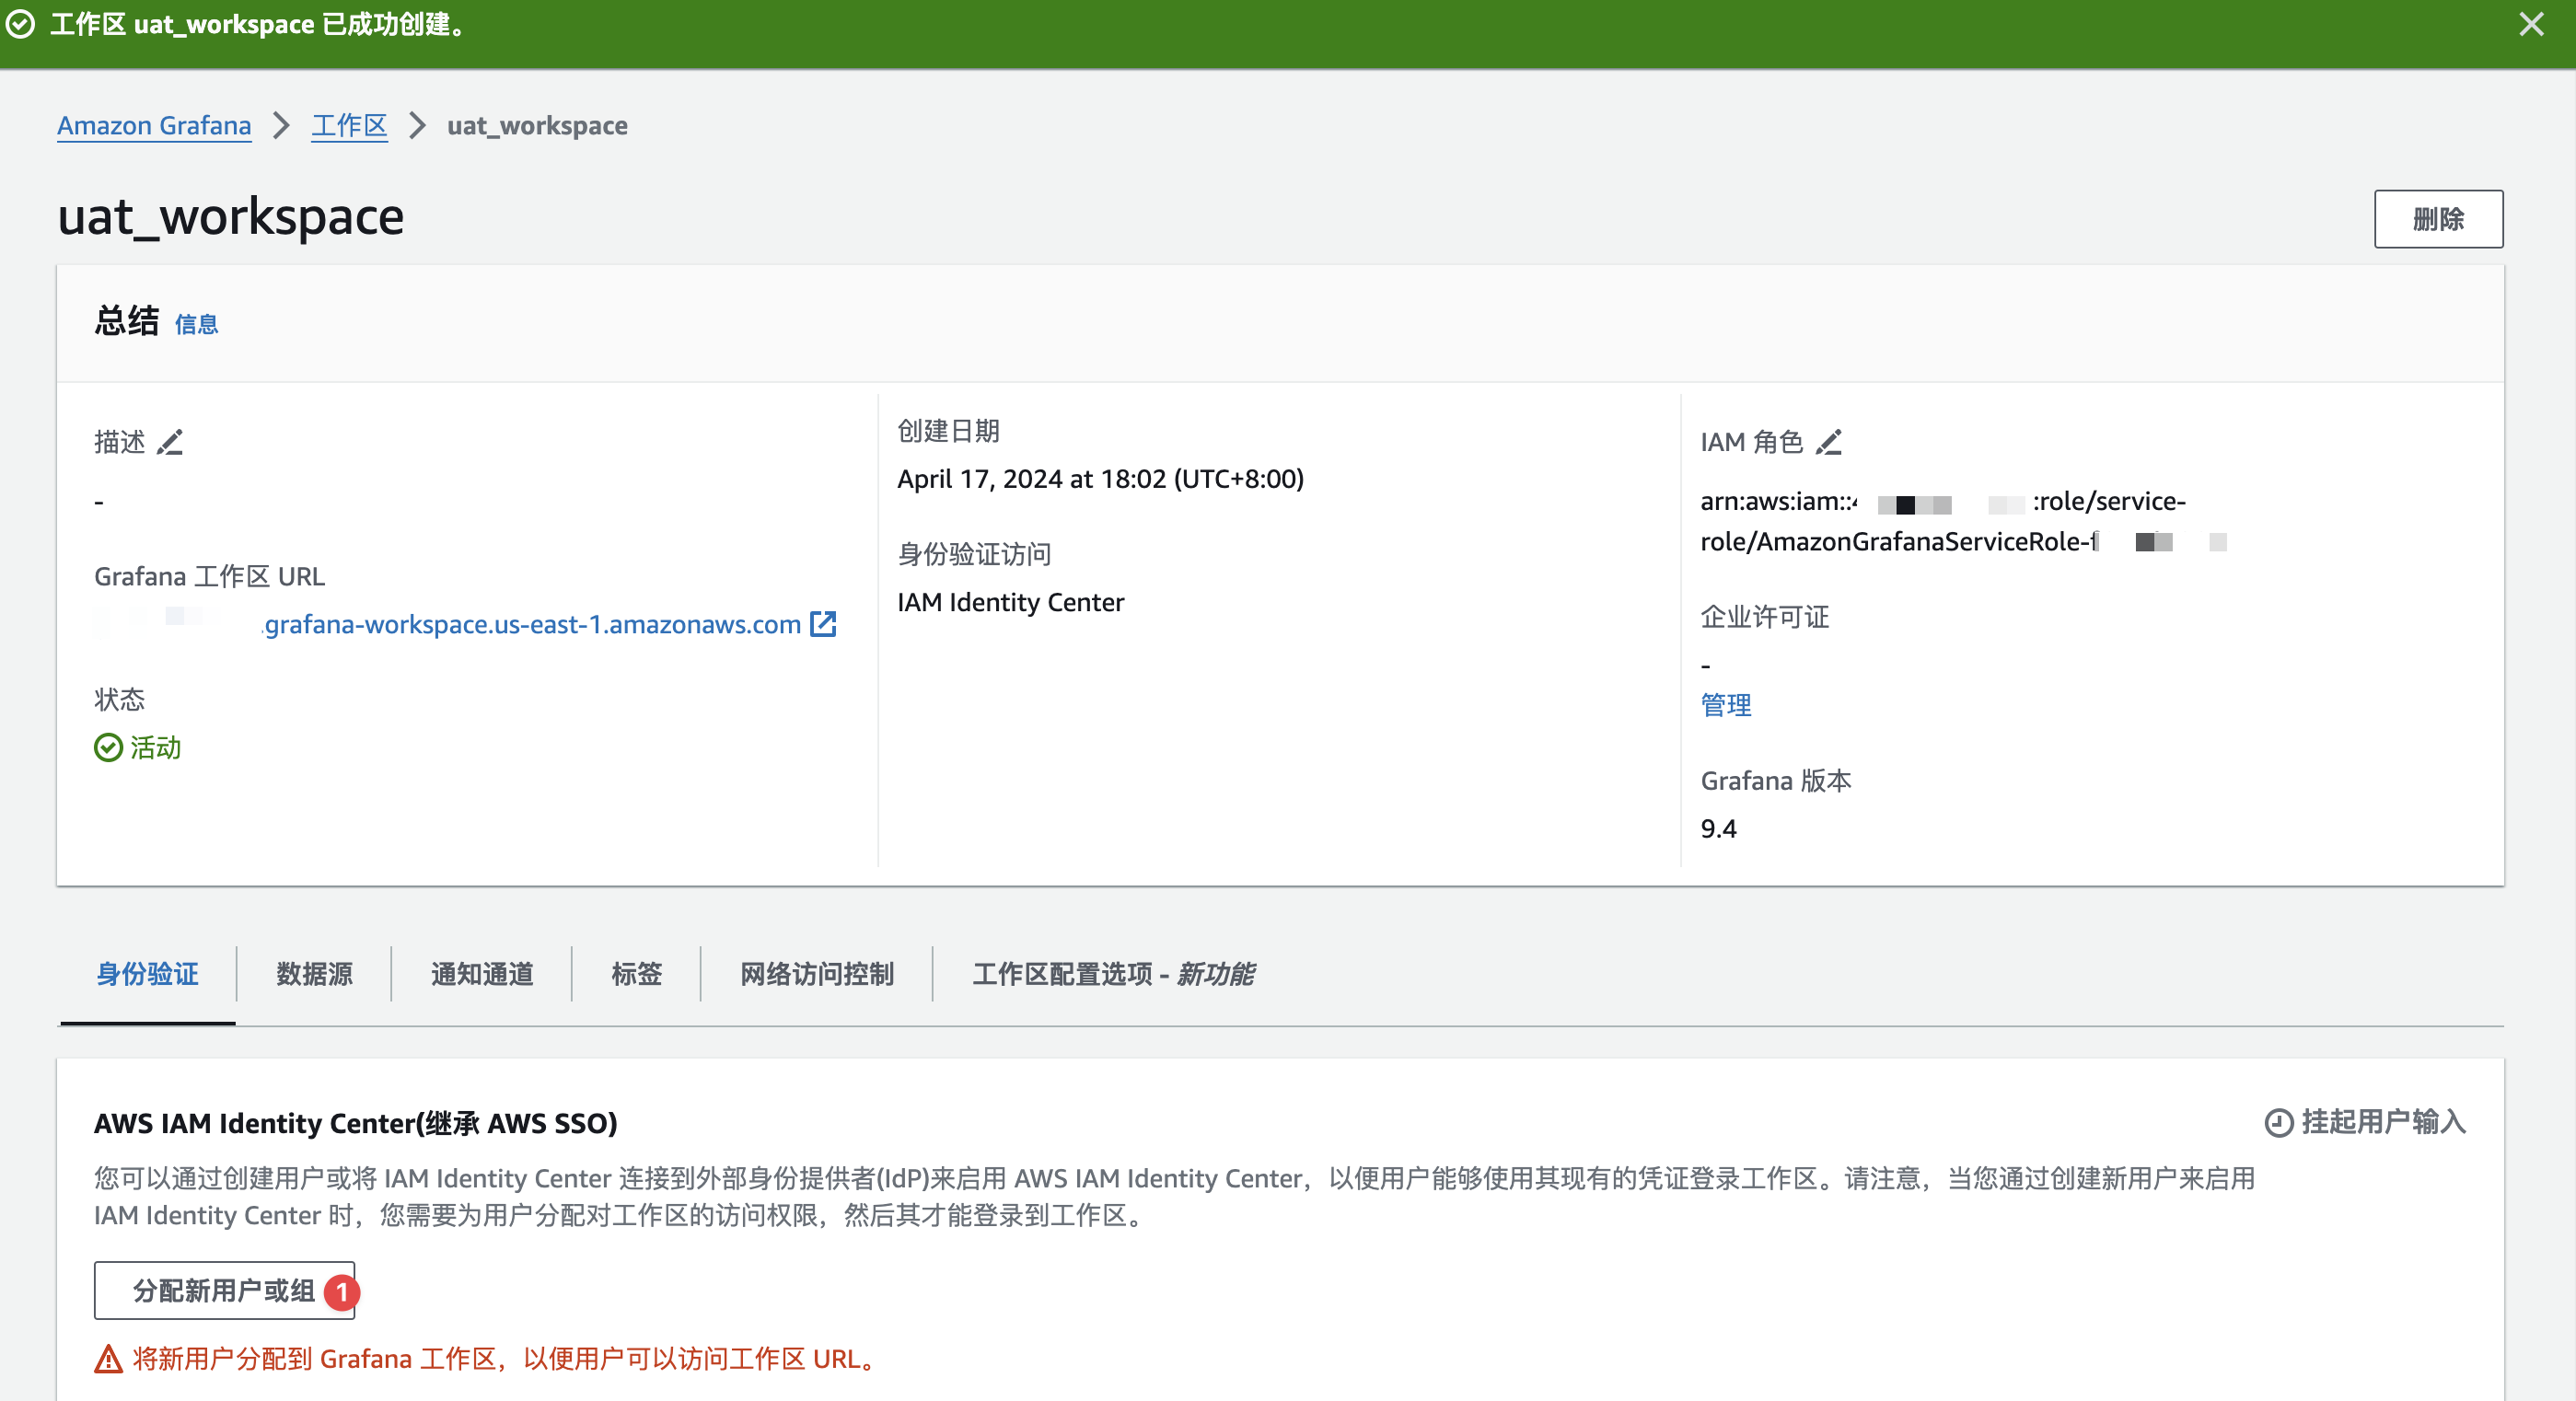Click the 活动 status check icon
Image resolution: width=2576 pixels, height=1401 pixels.
108,747
